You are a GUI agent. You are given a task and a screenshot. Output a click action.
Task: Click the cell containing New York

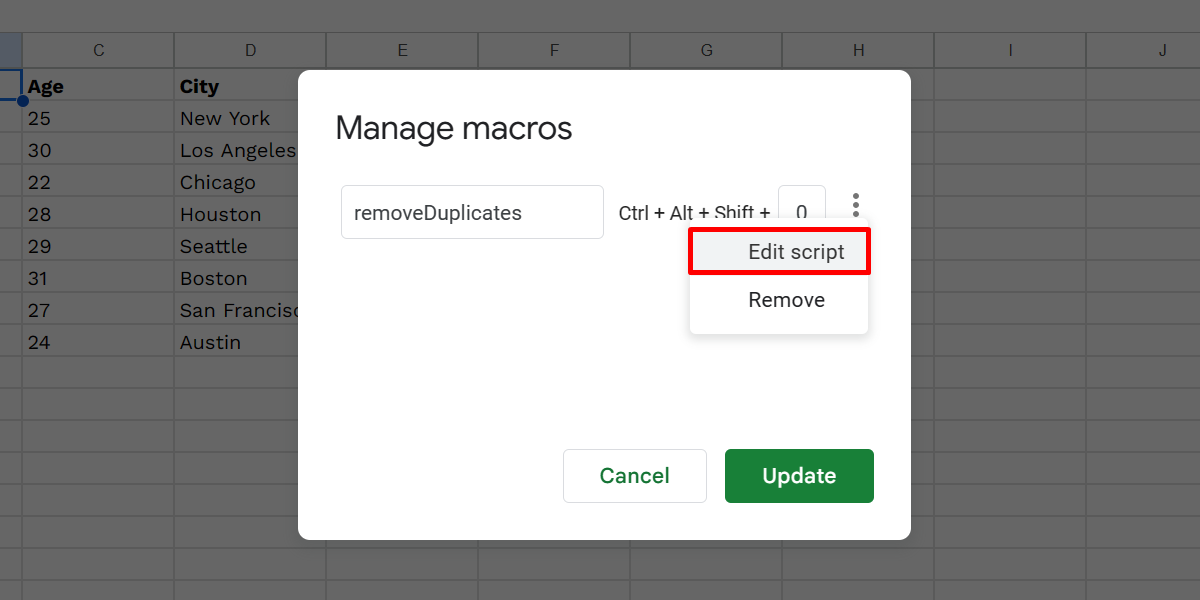pyautogui.click(x=225, y=118)
